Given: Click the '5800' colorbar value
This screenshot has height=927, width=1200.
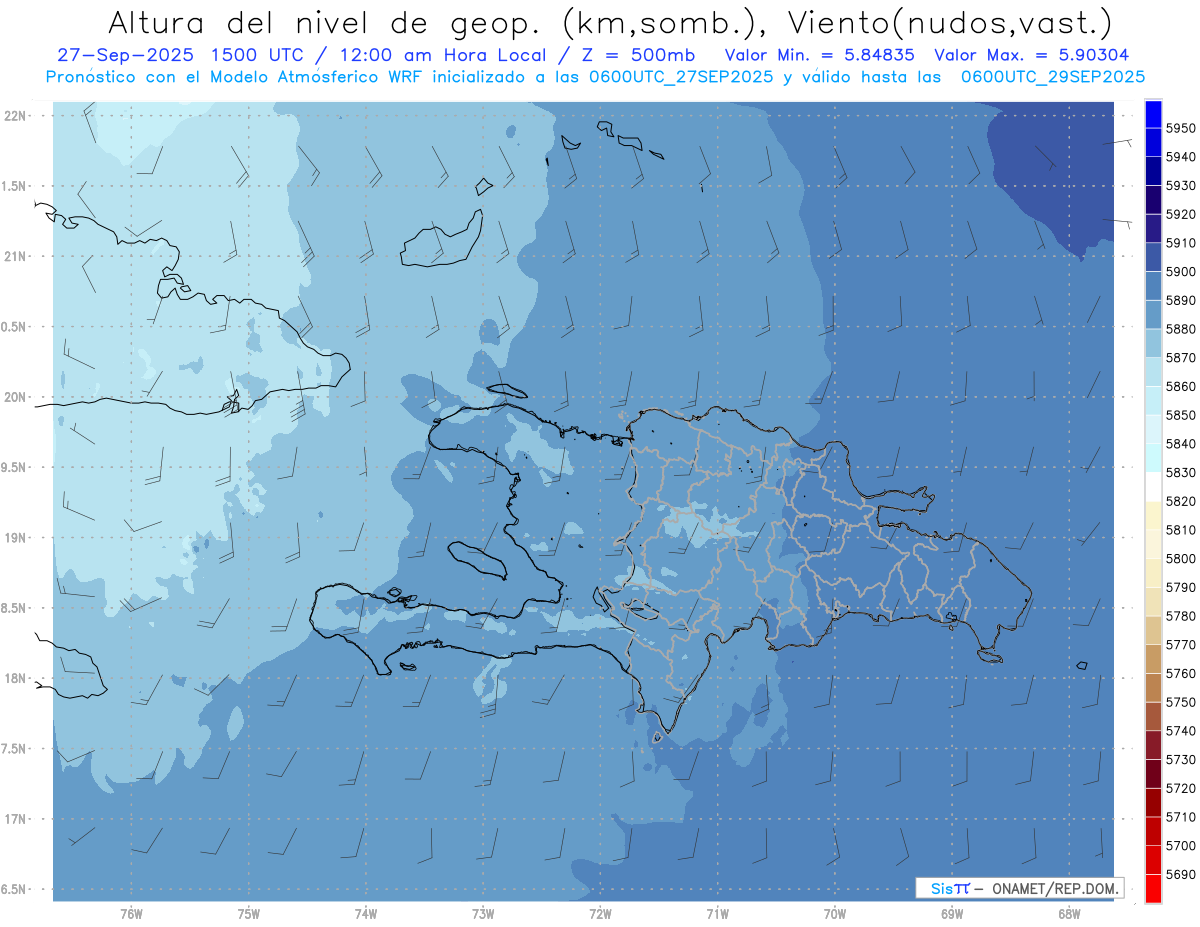Looking at the screenshot, I should tap(1180, 558).
